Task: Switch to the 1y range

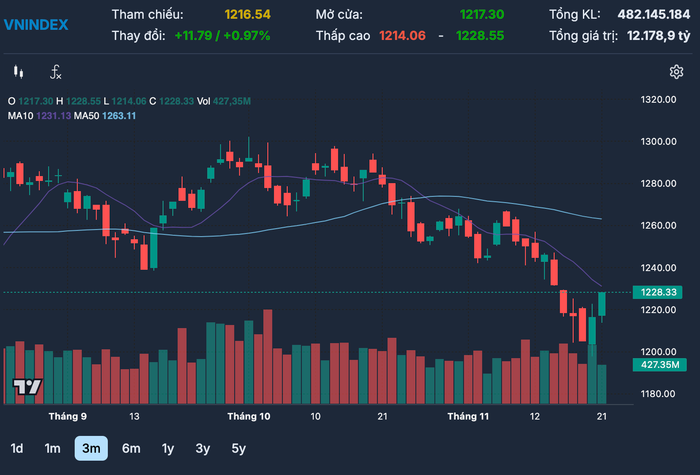Action: tap(168, 448)
